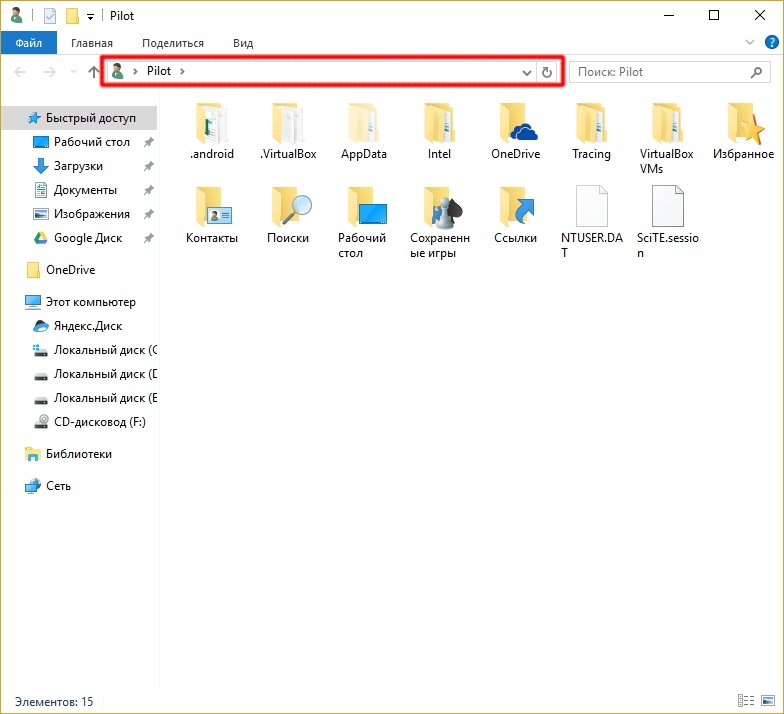This screenshot has height=714, width=784.
Task: Click the properties icon in quick access toolbar
Action: coord(50,16)
